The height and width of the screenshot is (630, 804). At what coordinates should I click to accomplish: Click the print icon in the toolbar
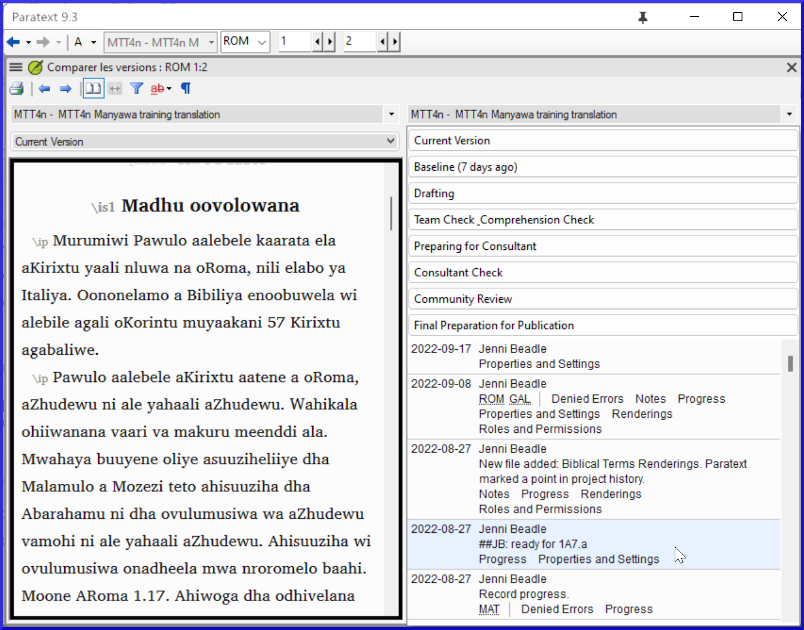16,89
